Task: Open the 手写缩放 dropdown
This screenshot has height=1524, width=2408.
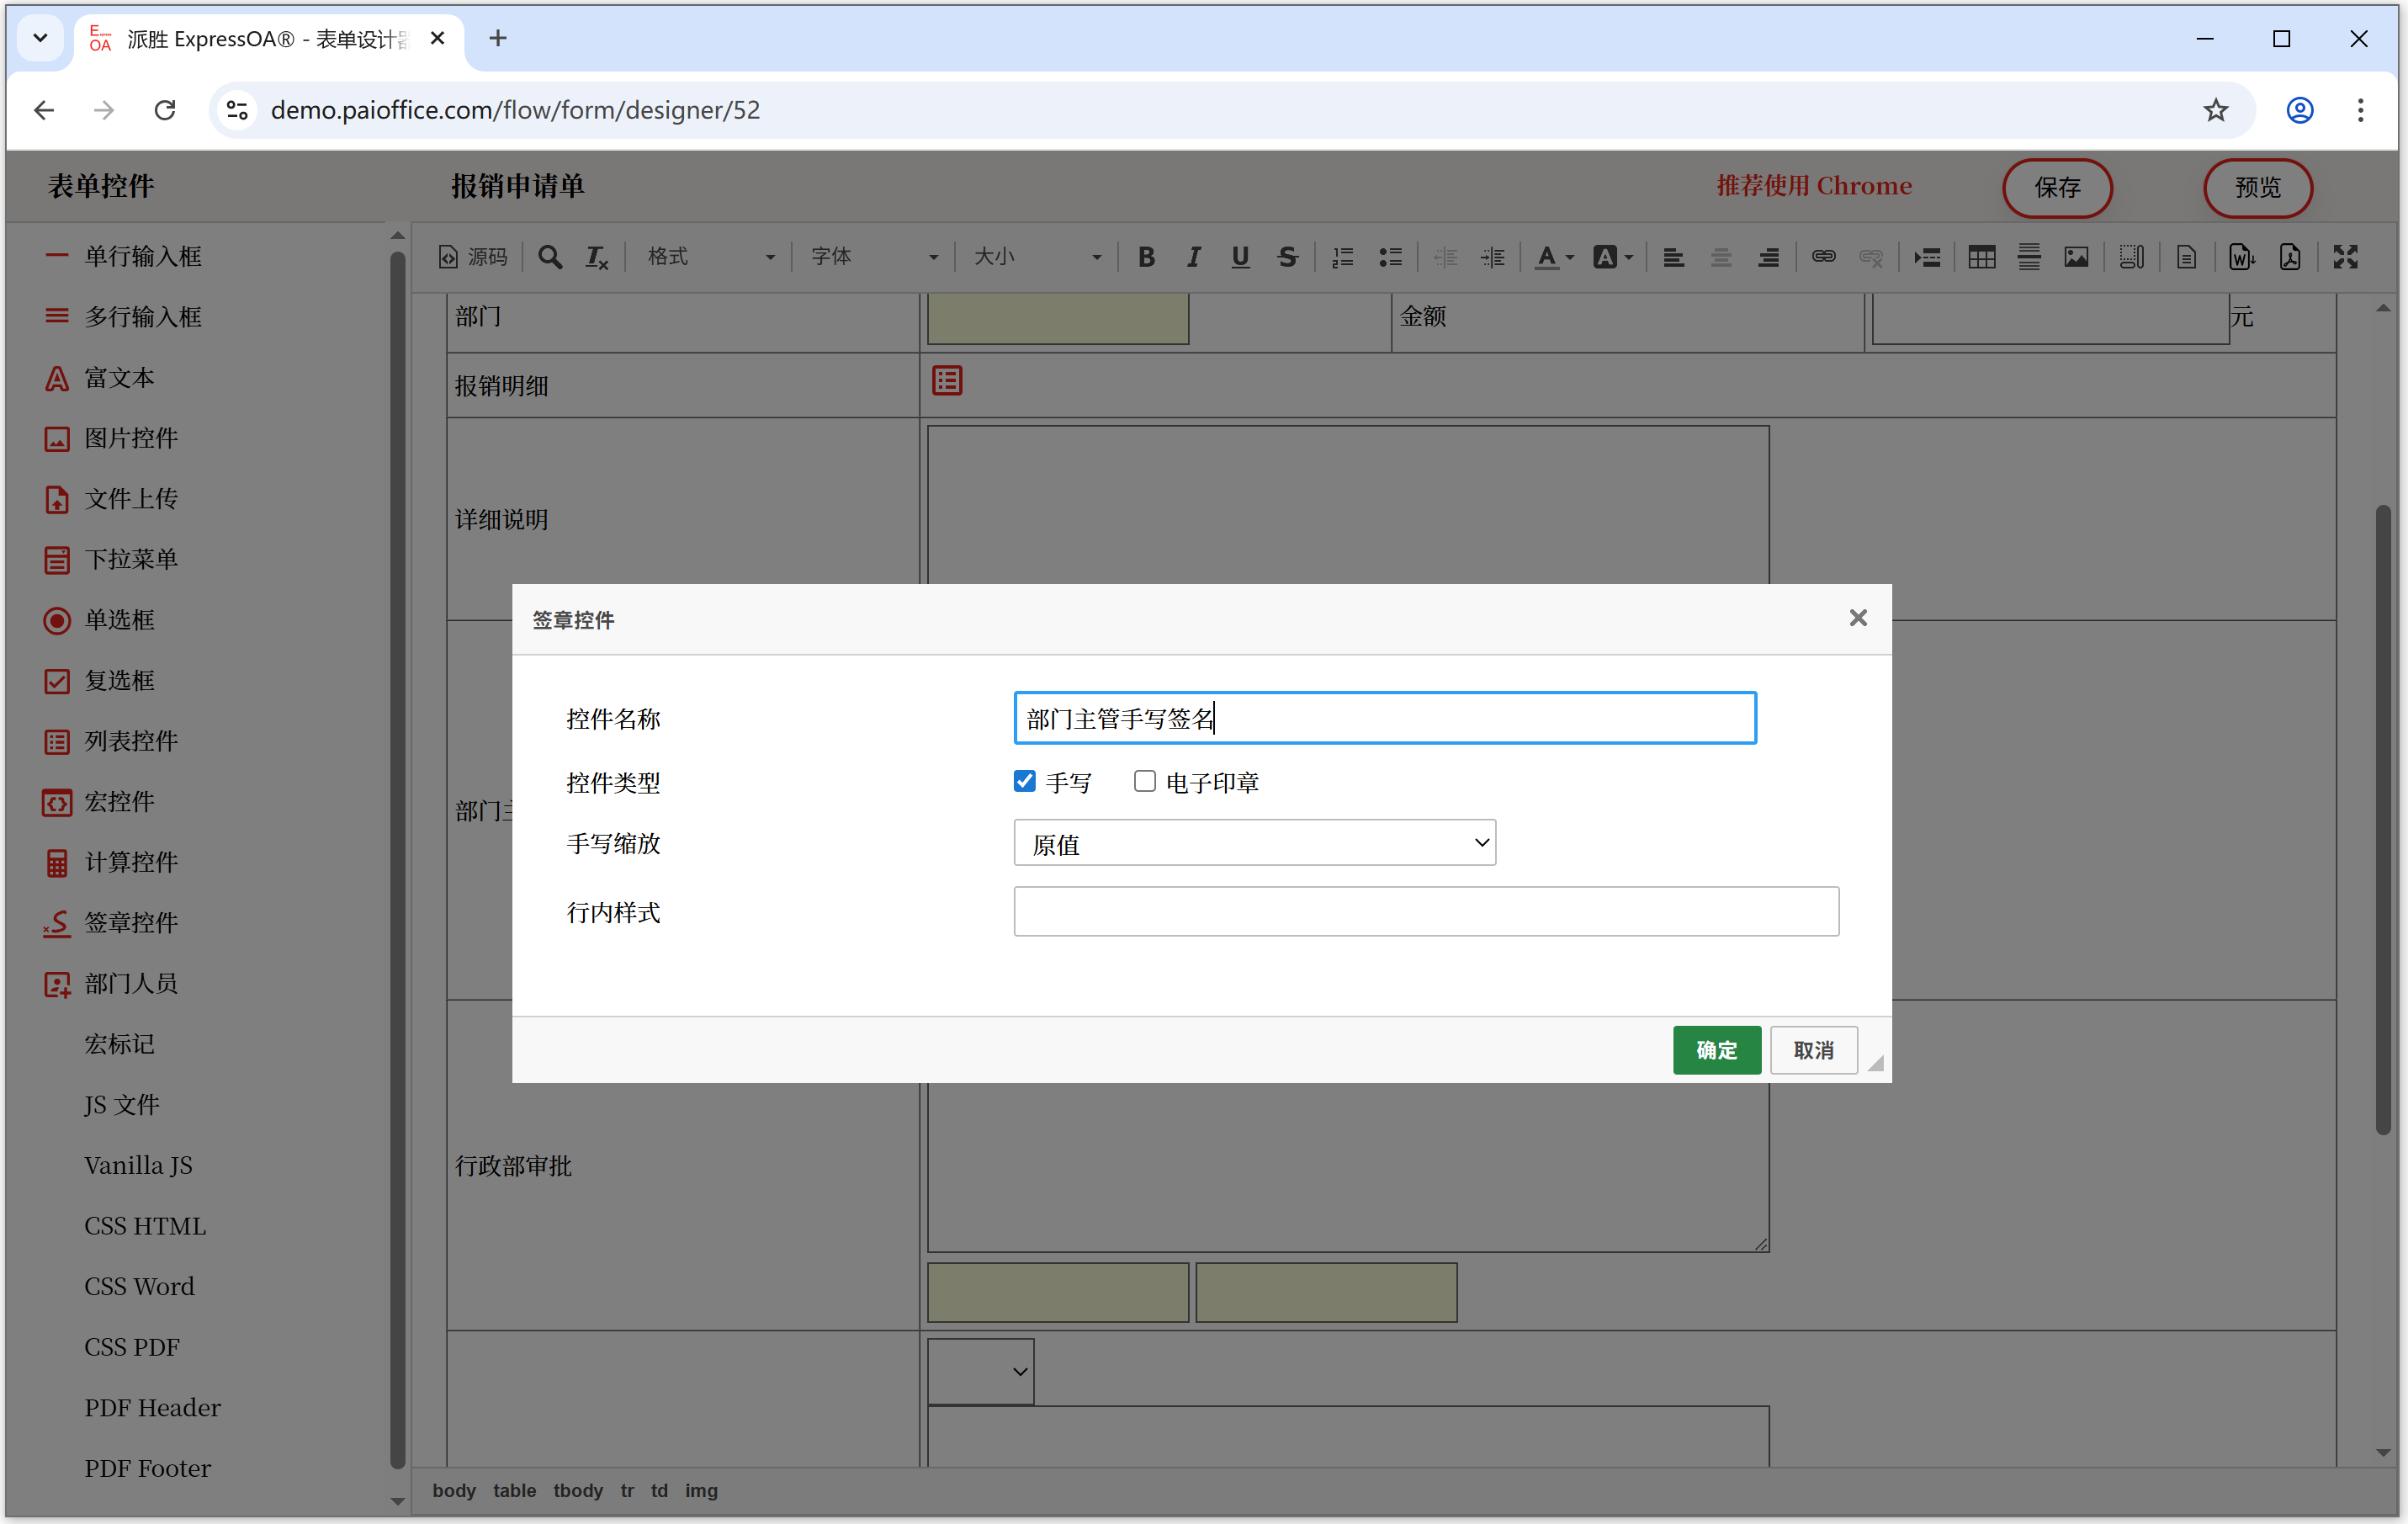Action: [x=1254, y=843]
